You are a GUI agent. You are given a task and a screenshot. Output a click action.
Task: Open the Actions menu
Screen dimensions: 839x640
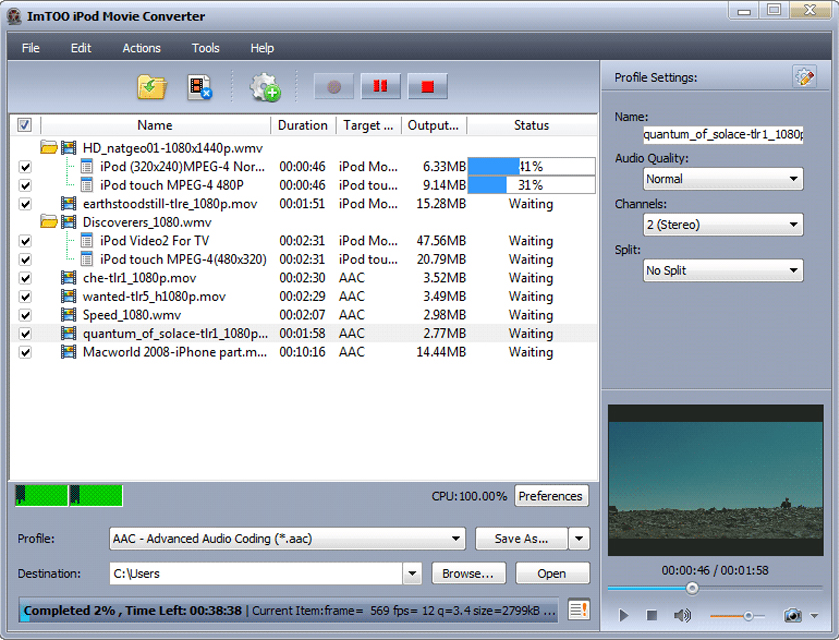[x=141, y=48]
